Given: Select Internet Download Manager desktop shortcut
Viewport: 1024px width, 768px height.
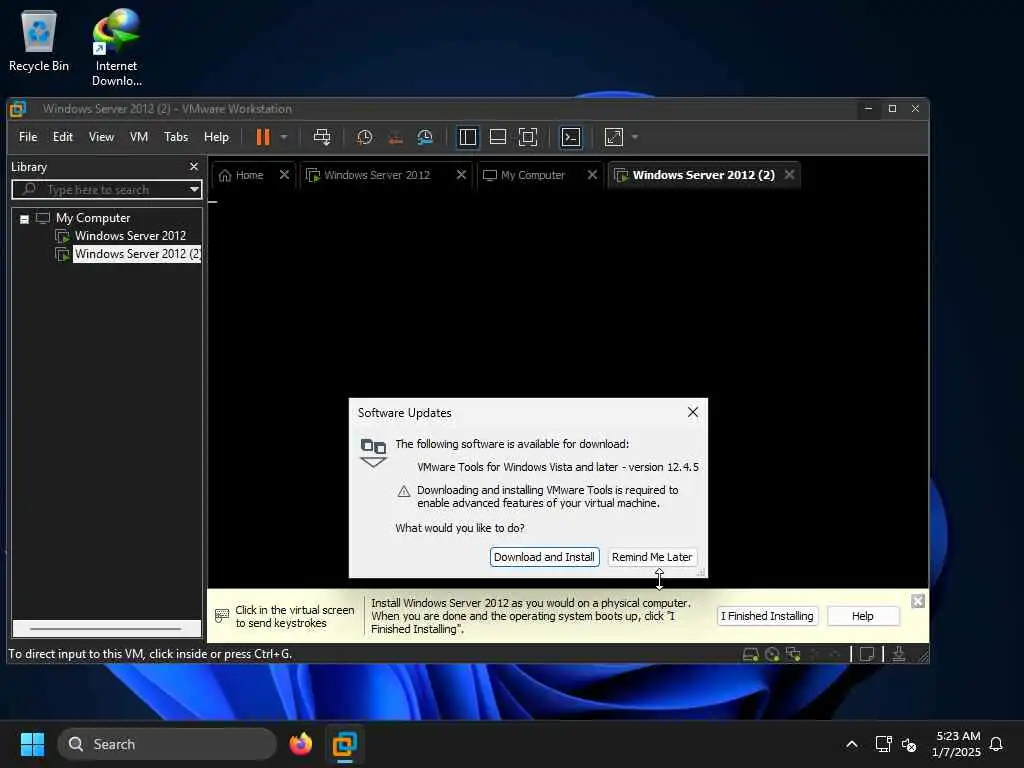Looking at the screenshot, I should [x=116, y=48].
